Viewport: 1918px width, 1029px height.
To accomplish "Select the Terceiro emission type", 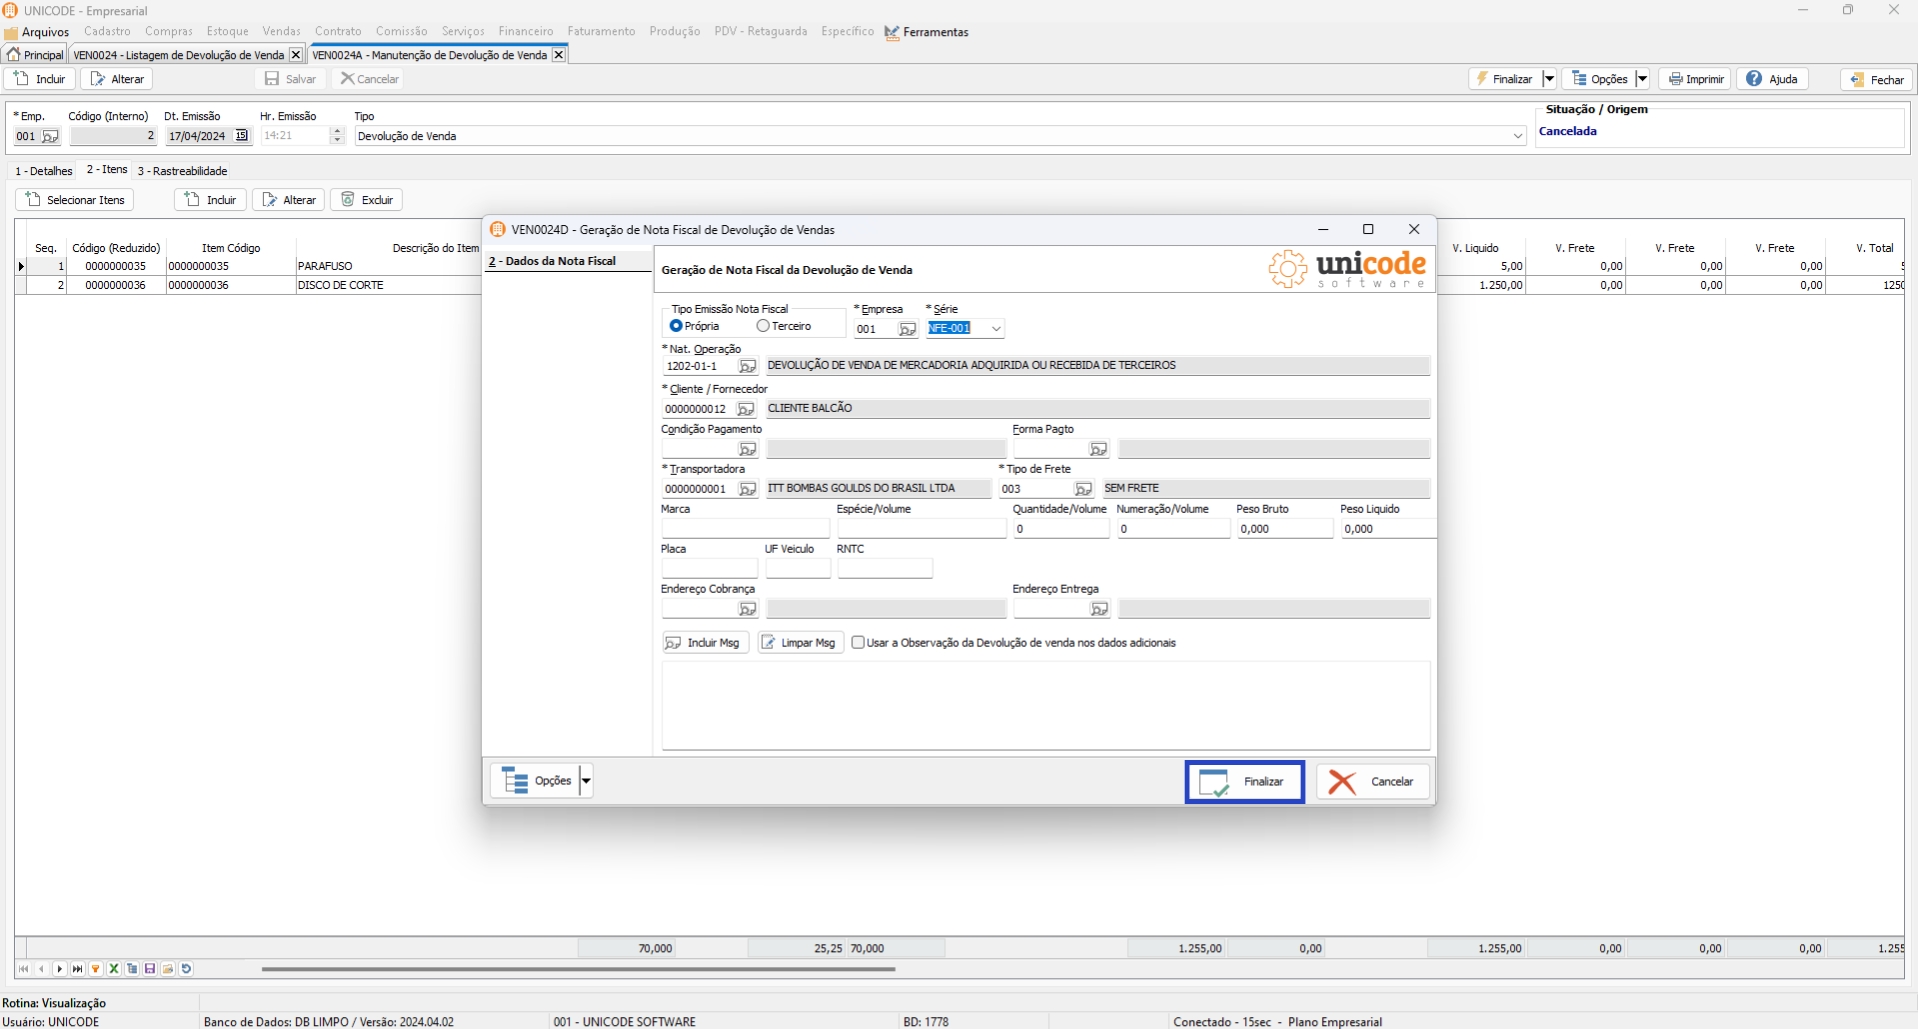I will point(763,326).
